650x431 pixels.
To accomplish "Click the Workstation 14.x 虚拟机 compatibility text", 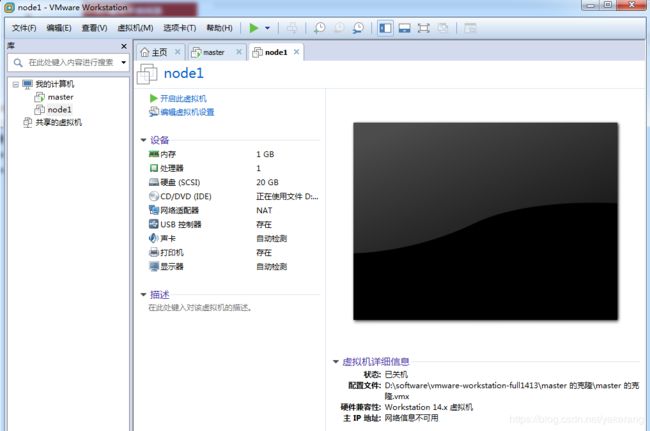I will pos(429,407).
